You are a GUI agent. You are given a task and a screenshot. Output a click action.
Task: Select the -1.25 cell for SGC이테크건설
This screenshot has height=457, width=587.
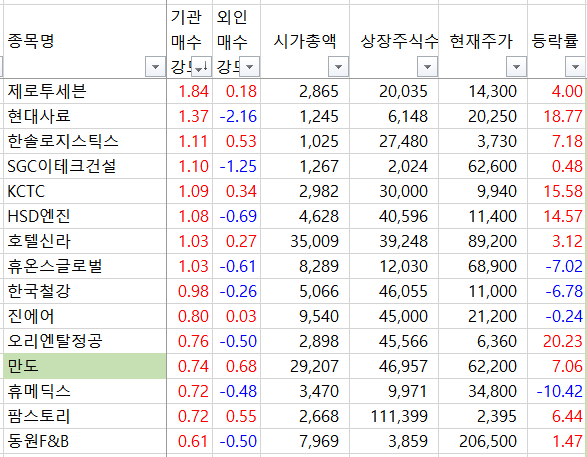237,166
